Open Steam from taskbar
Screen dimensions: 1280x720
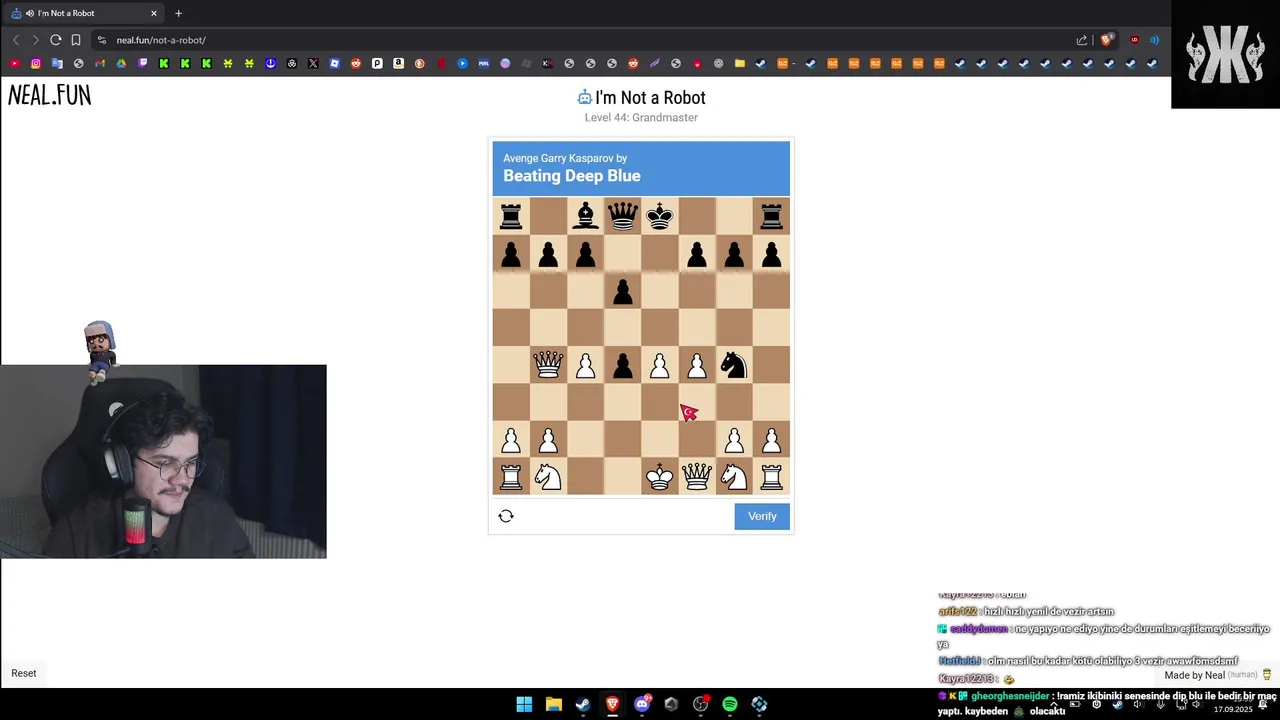583,704
